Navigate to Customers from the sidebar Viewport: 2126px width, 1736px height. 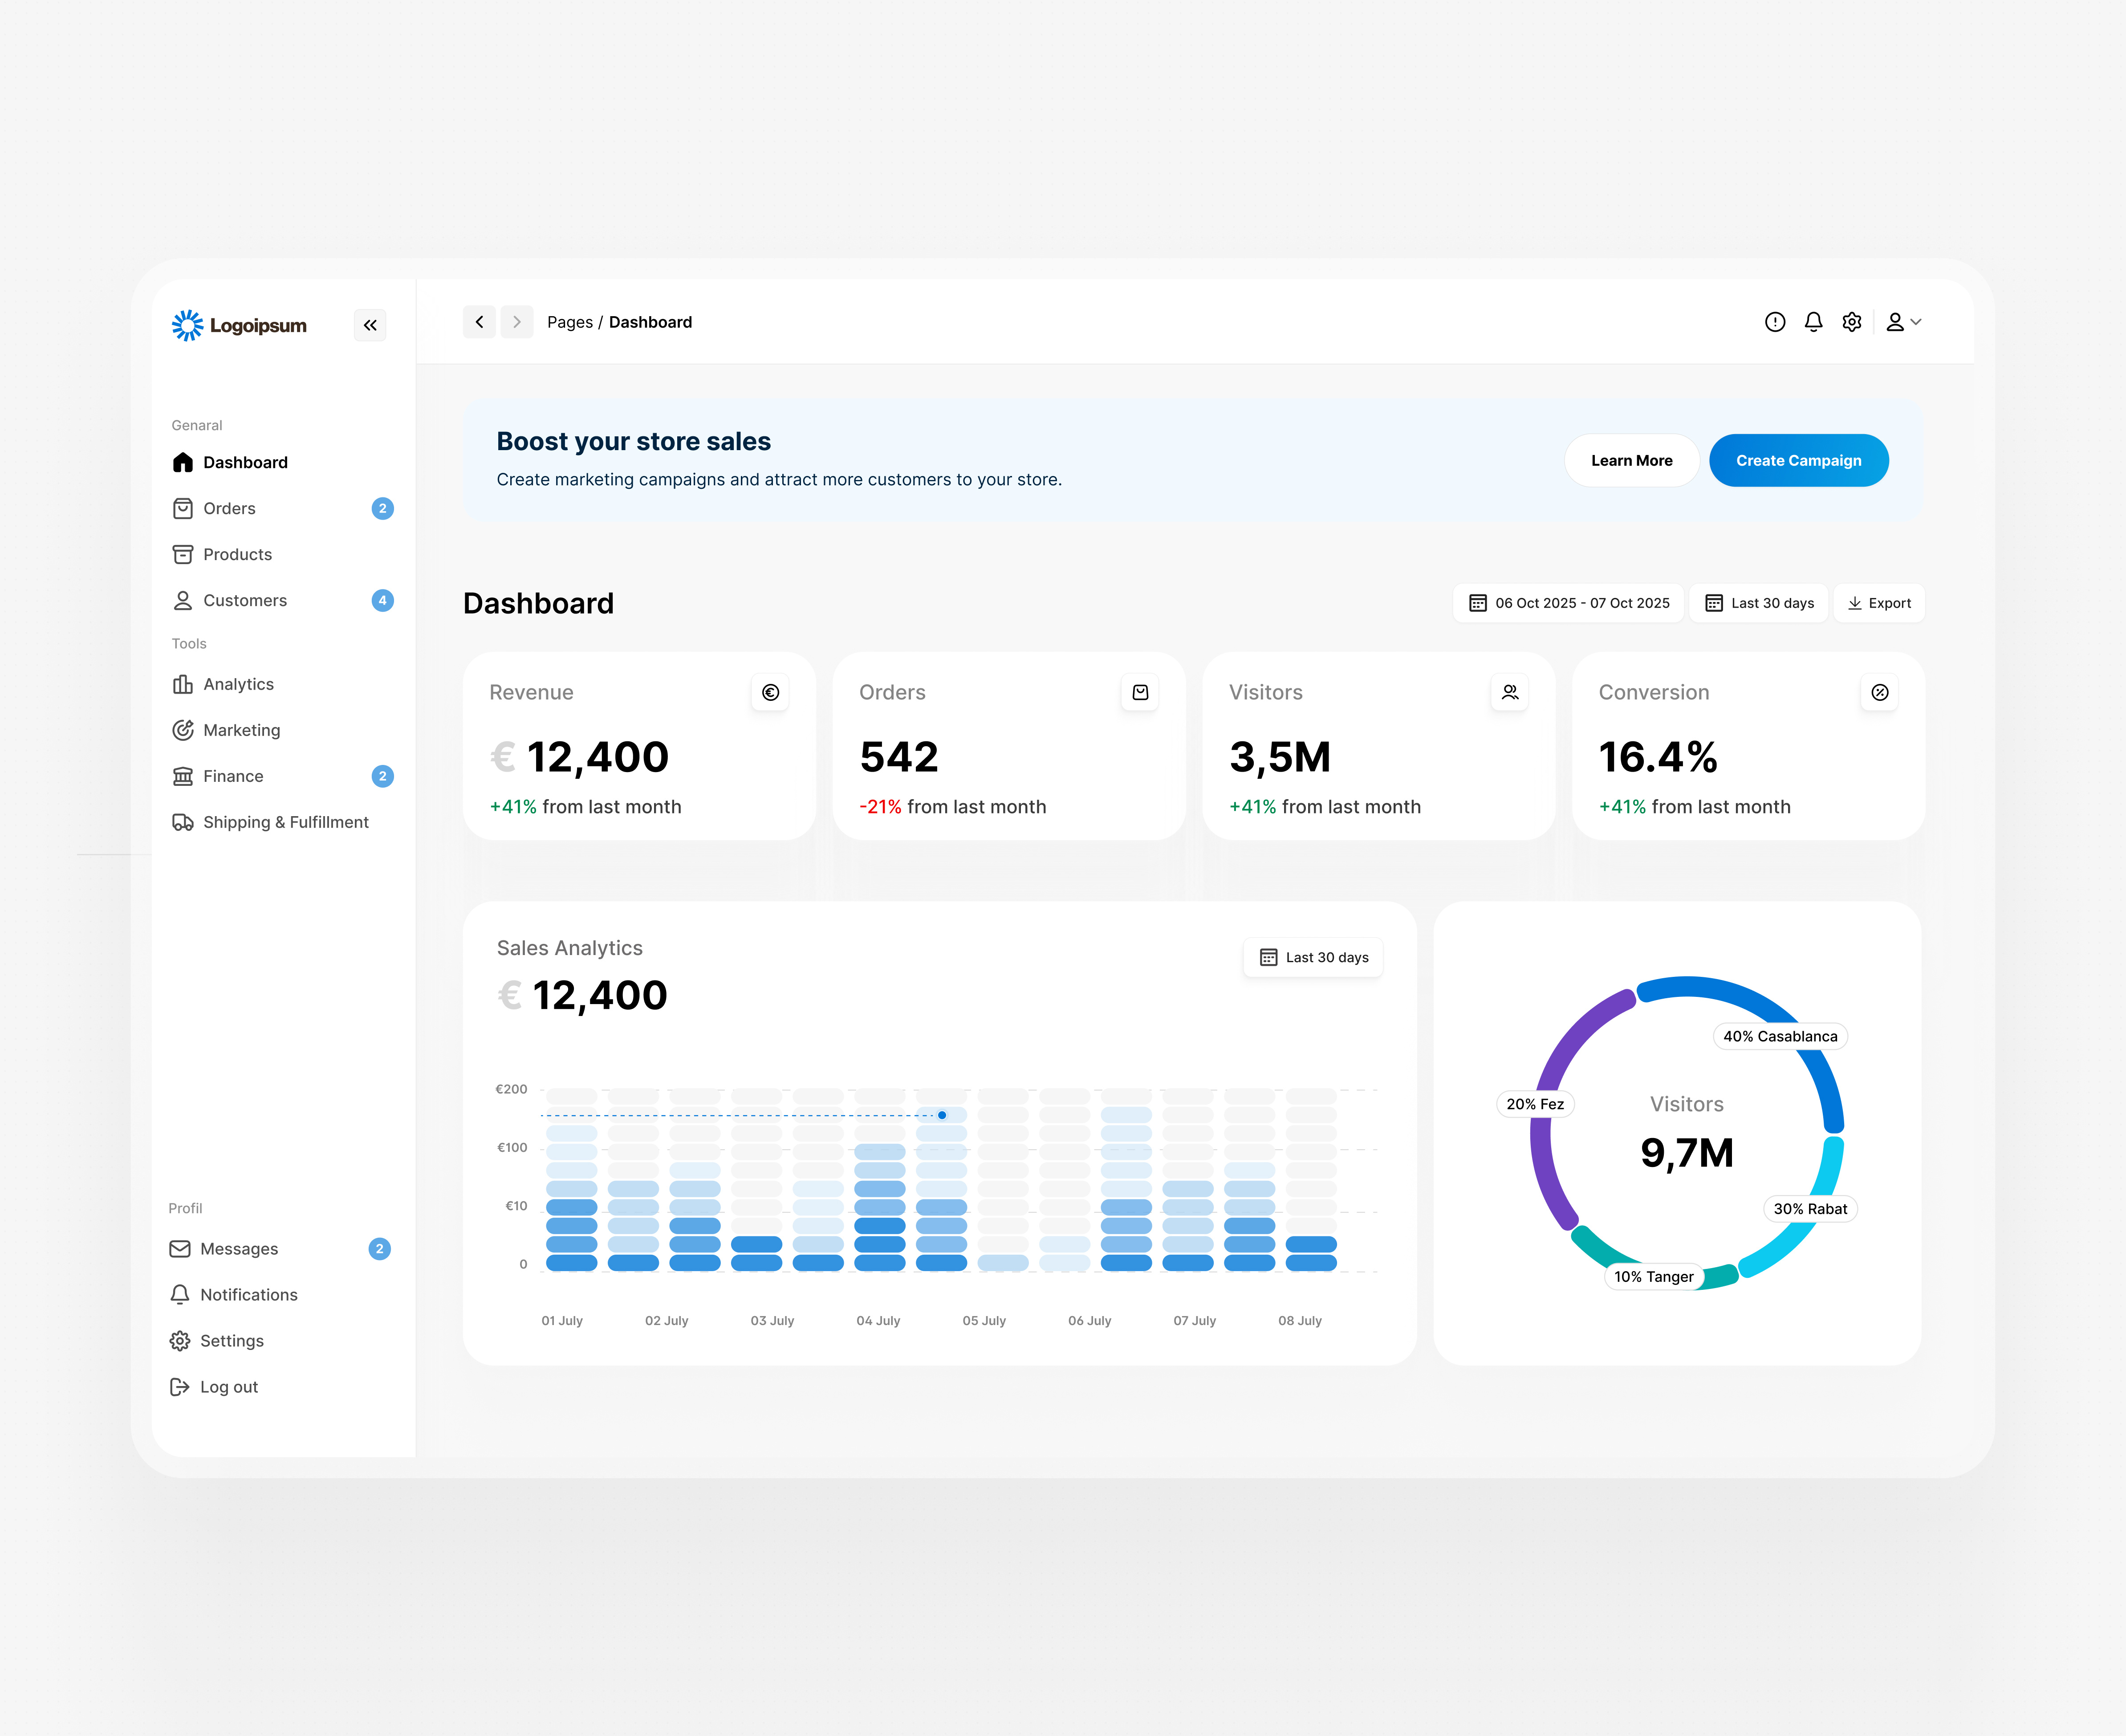[x=245, y=600]
